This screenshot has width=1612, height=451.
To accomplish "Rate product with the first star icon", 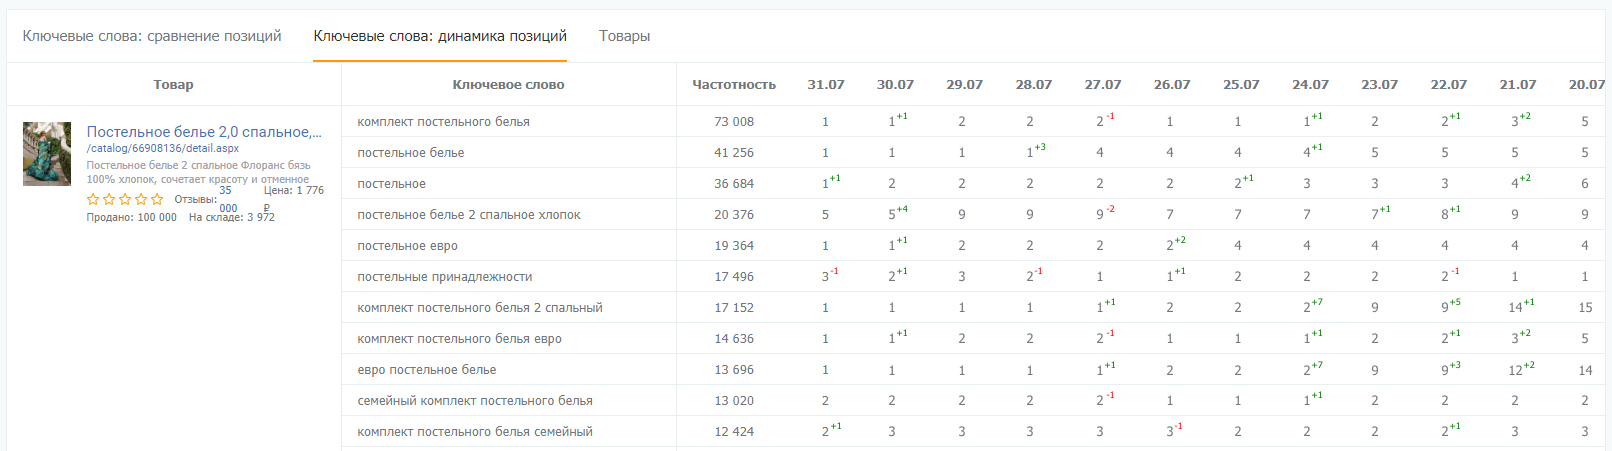I will click(x=93, y=199).
